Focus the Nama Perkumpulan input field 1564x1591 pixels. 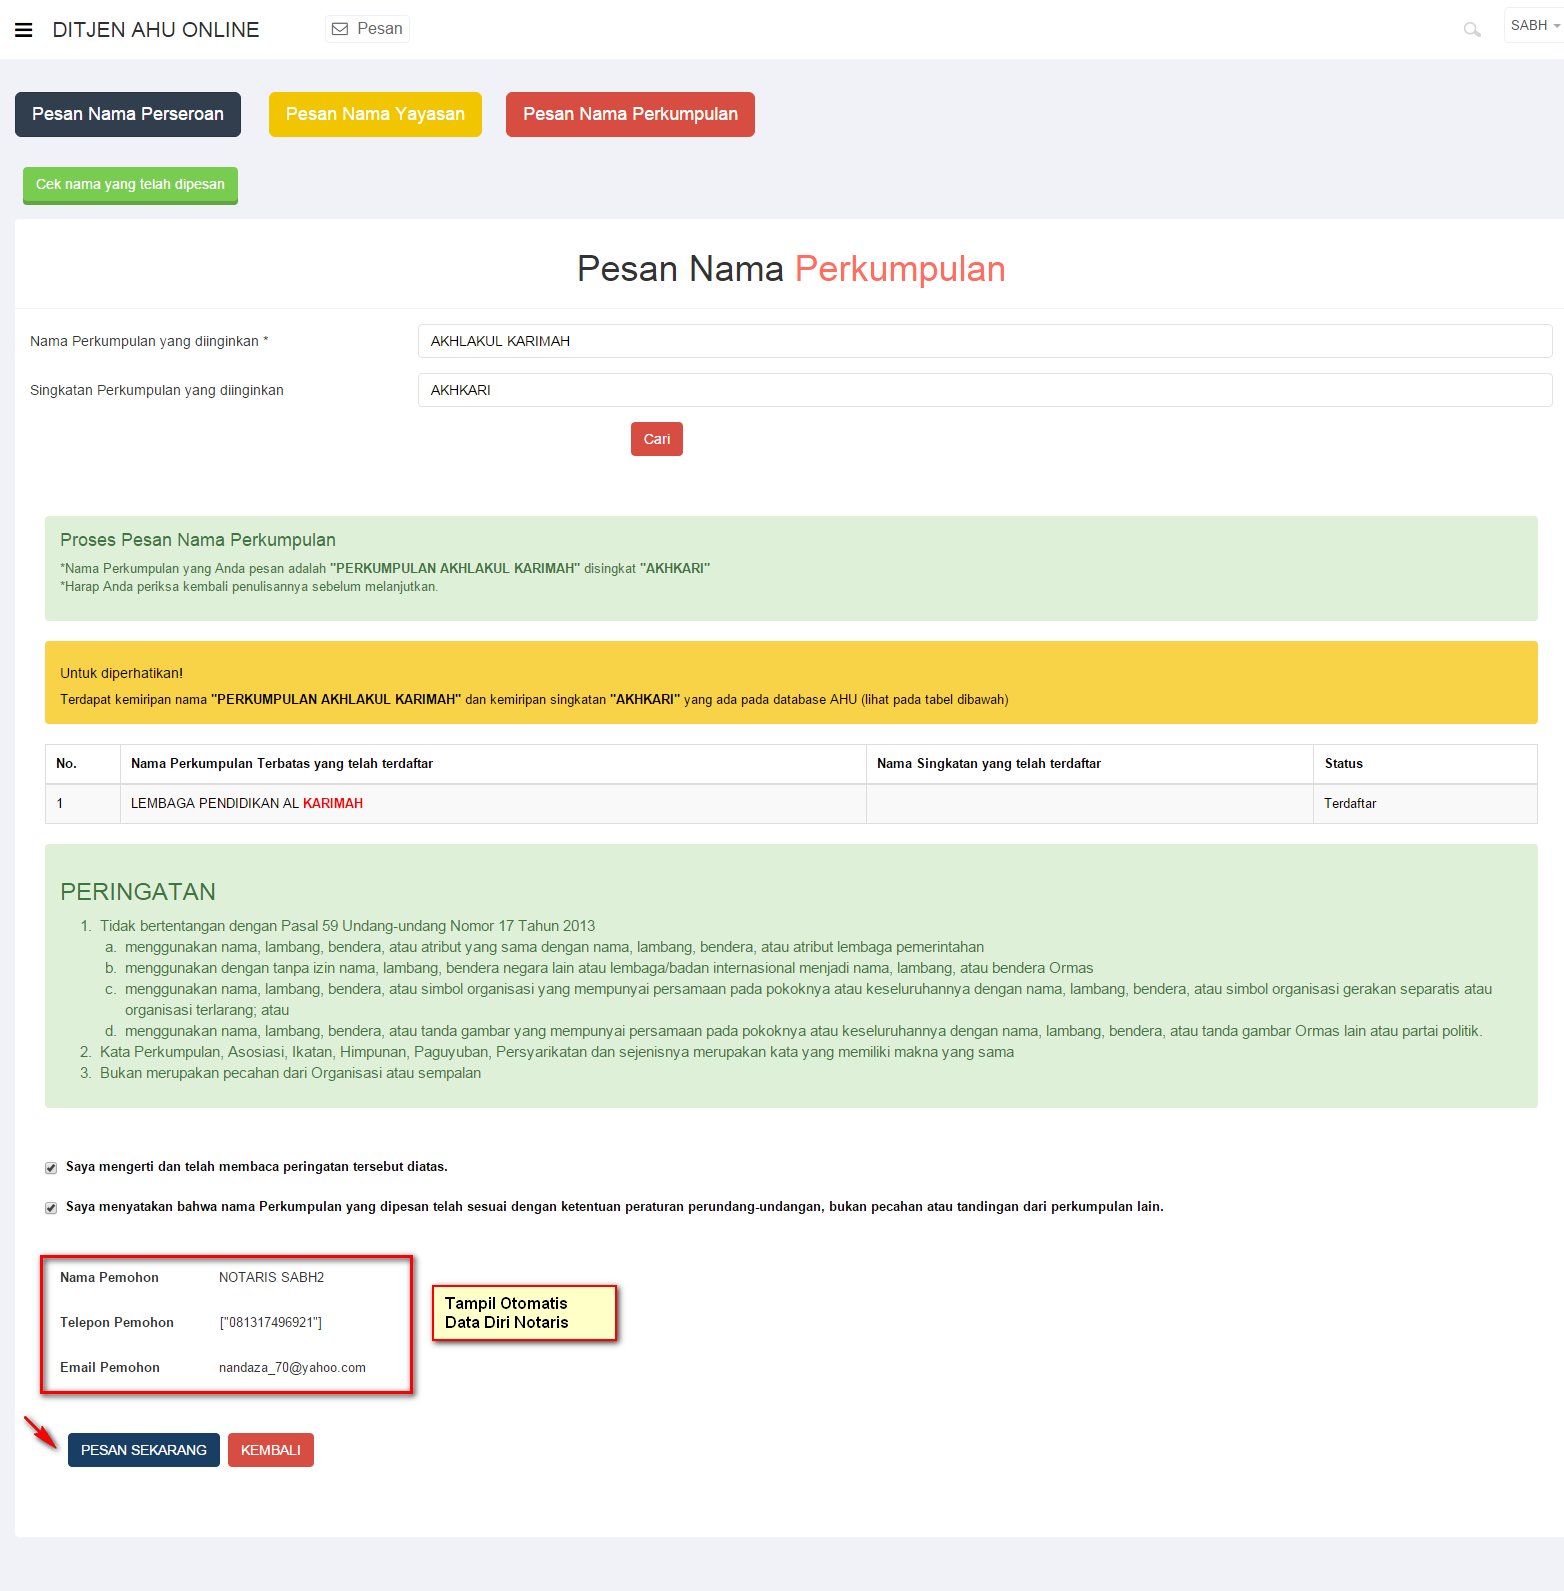[x=985, y=341]
